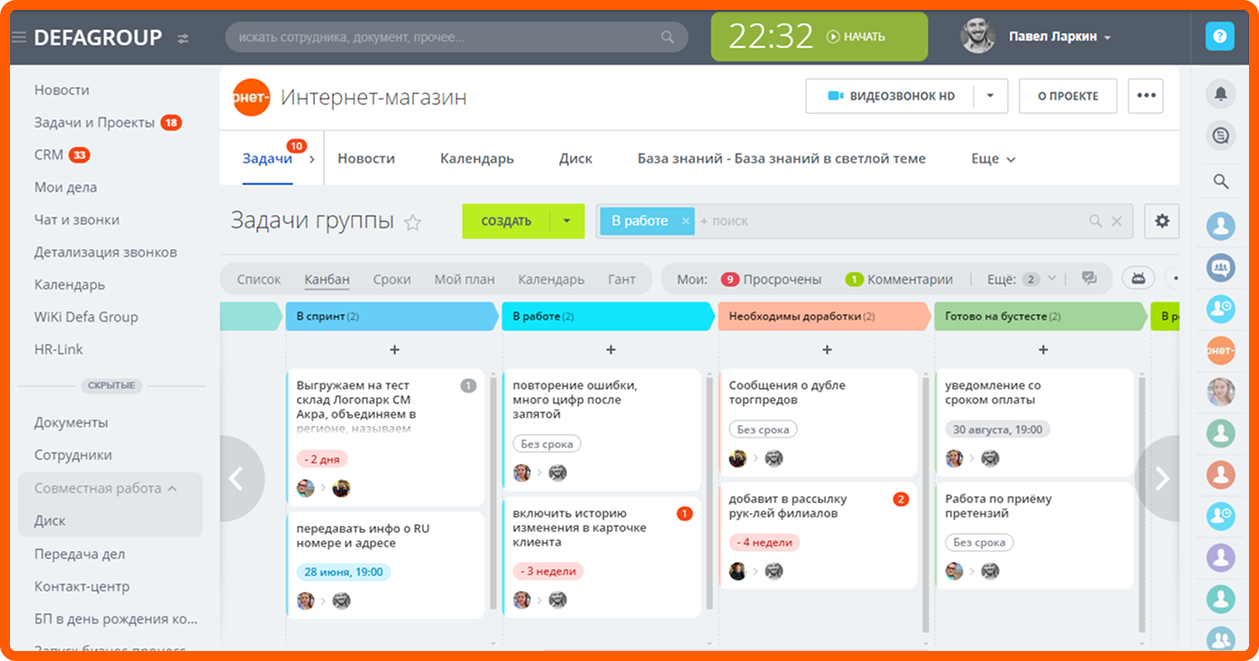Screen dimensions: 1259x661
Task: Toggle the Просрочены overdue filter
Action: (771, 279)
